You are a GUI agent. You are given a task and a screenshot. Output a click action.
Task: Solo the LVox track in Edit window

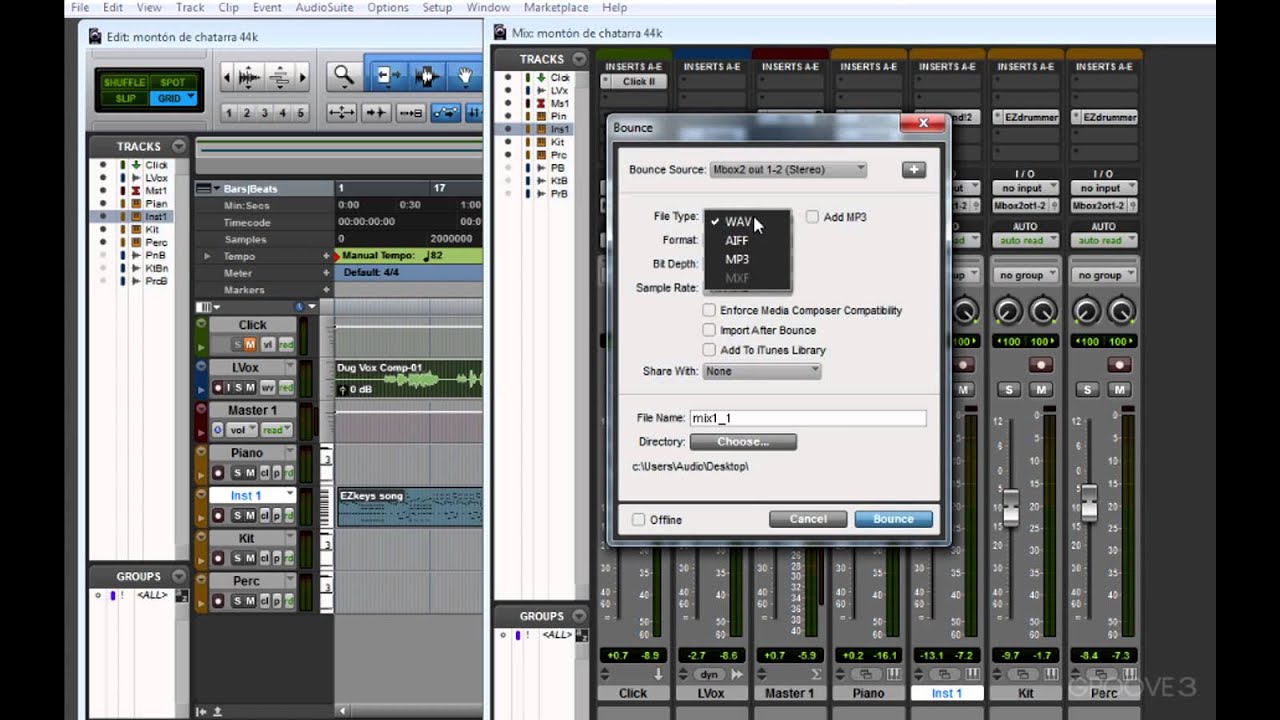(239, 388)
